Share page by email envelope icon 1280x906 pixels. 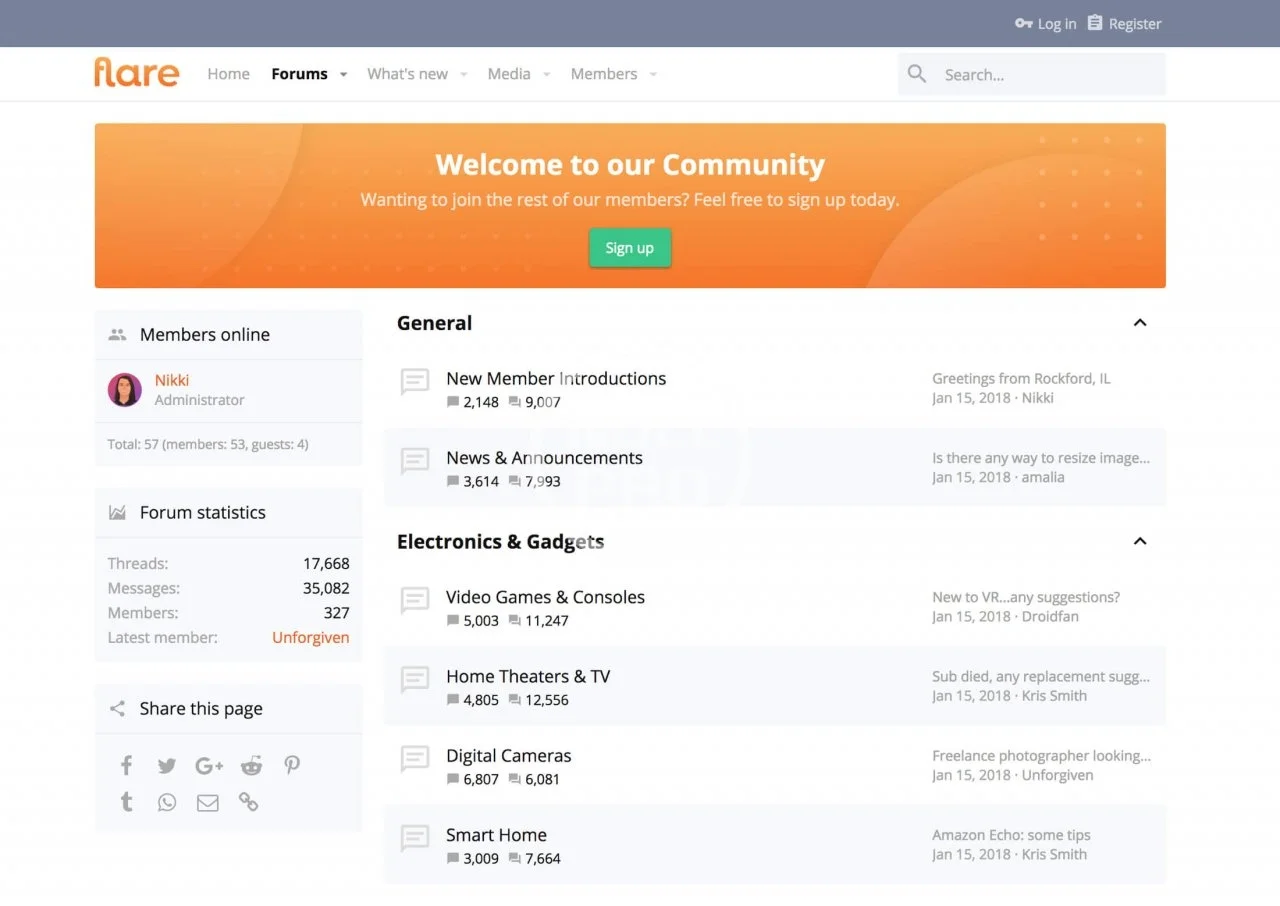point(208,803)
